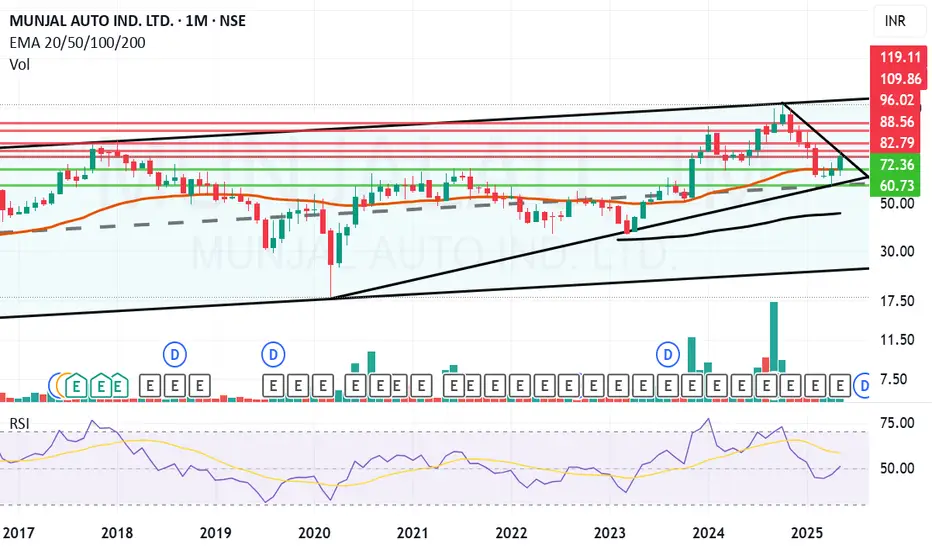Click the E marker just right of the 2018 dividend column

coord(200,386)
